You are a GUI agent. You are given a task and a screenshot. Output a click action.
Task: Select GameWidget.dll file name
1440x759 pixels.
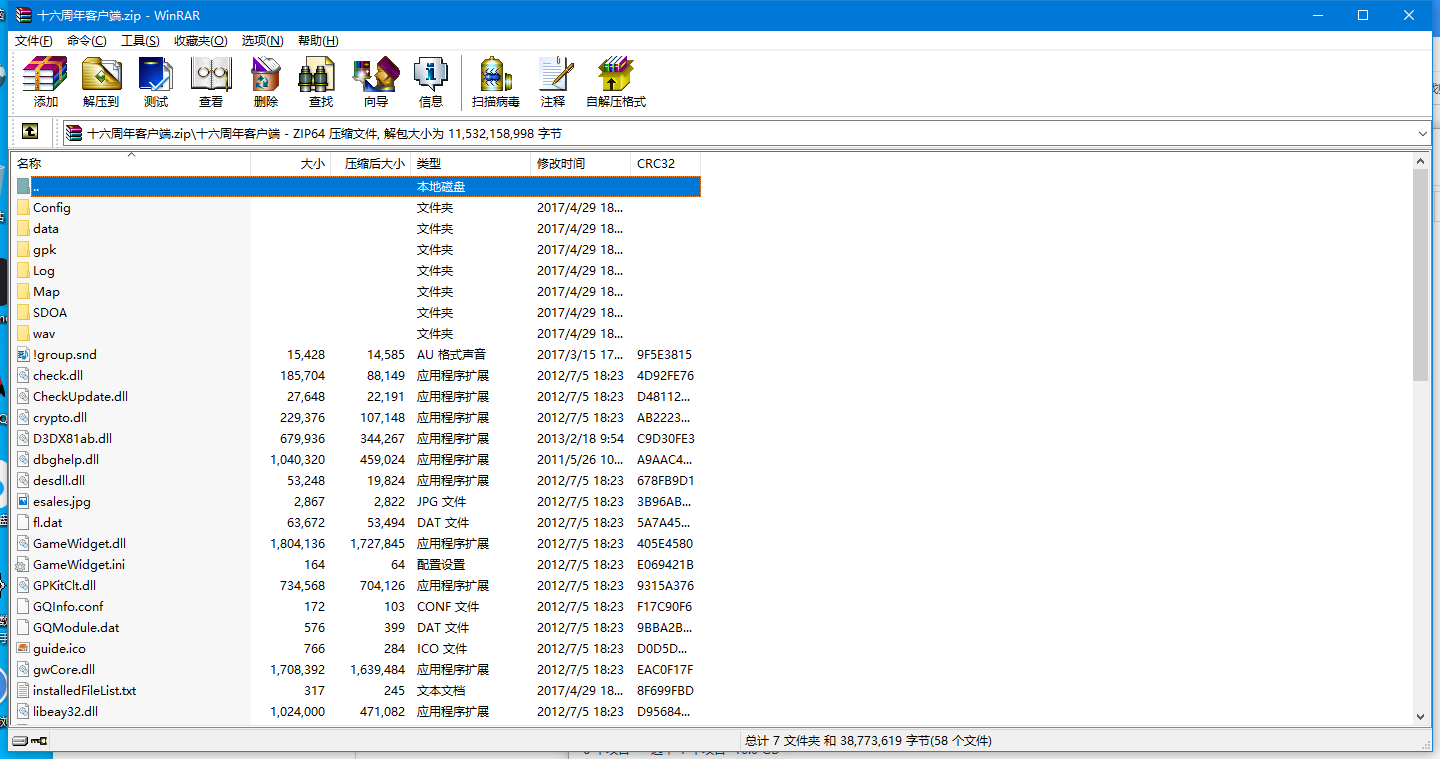[79, 544]
